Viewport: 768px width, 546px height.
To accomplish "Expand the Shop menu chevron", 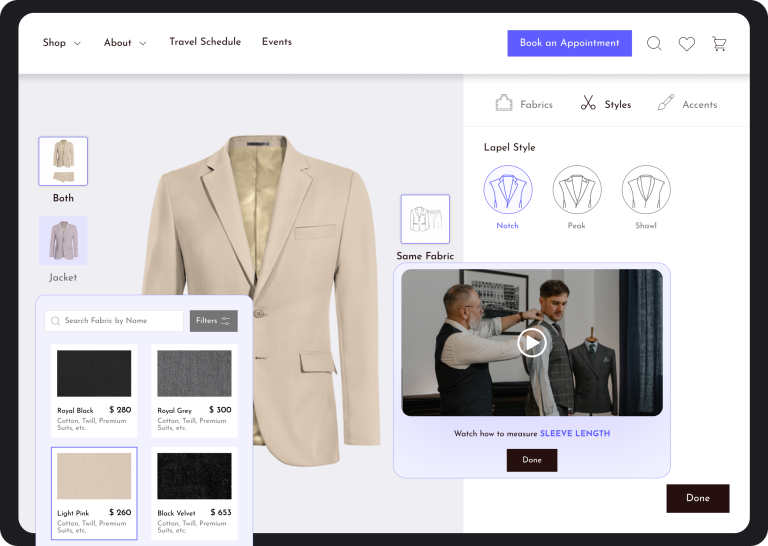I will (x=77, y=44).
